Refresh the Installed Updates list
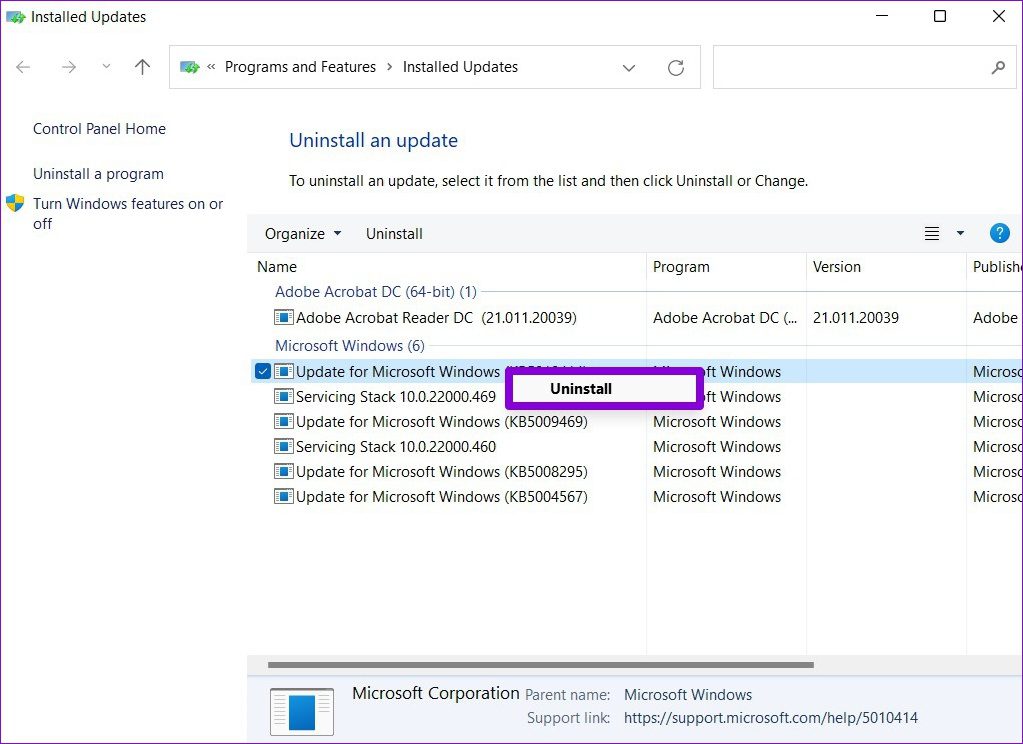 point(676,67)
